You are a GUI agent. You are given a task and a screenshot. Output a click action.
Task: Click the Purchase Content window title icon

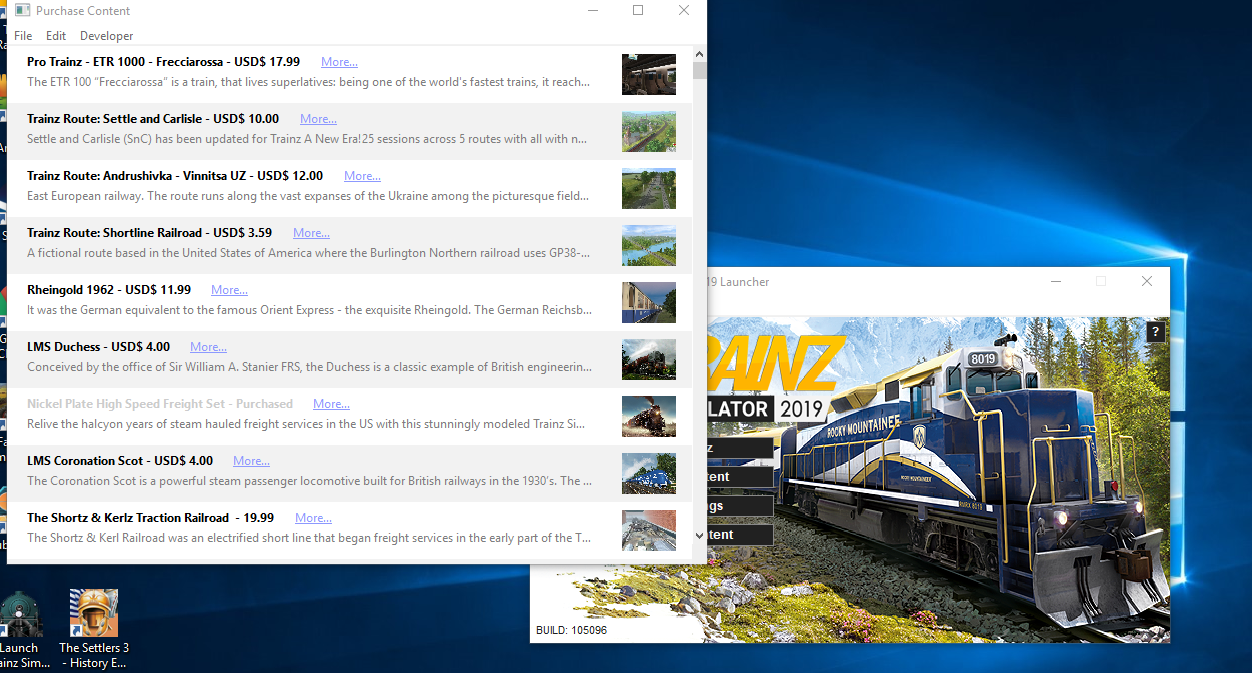[x=22, y=11]
